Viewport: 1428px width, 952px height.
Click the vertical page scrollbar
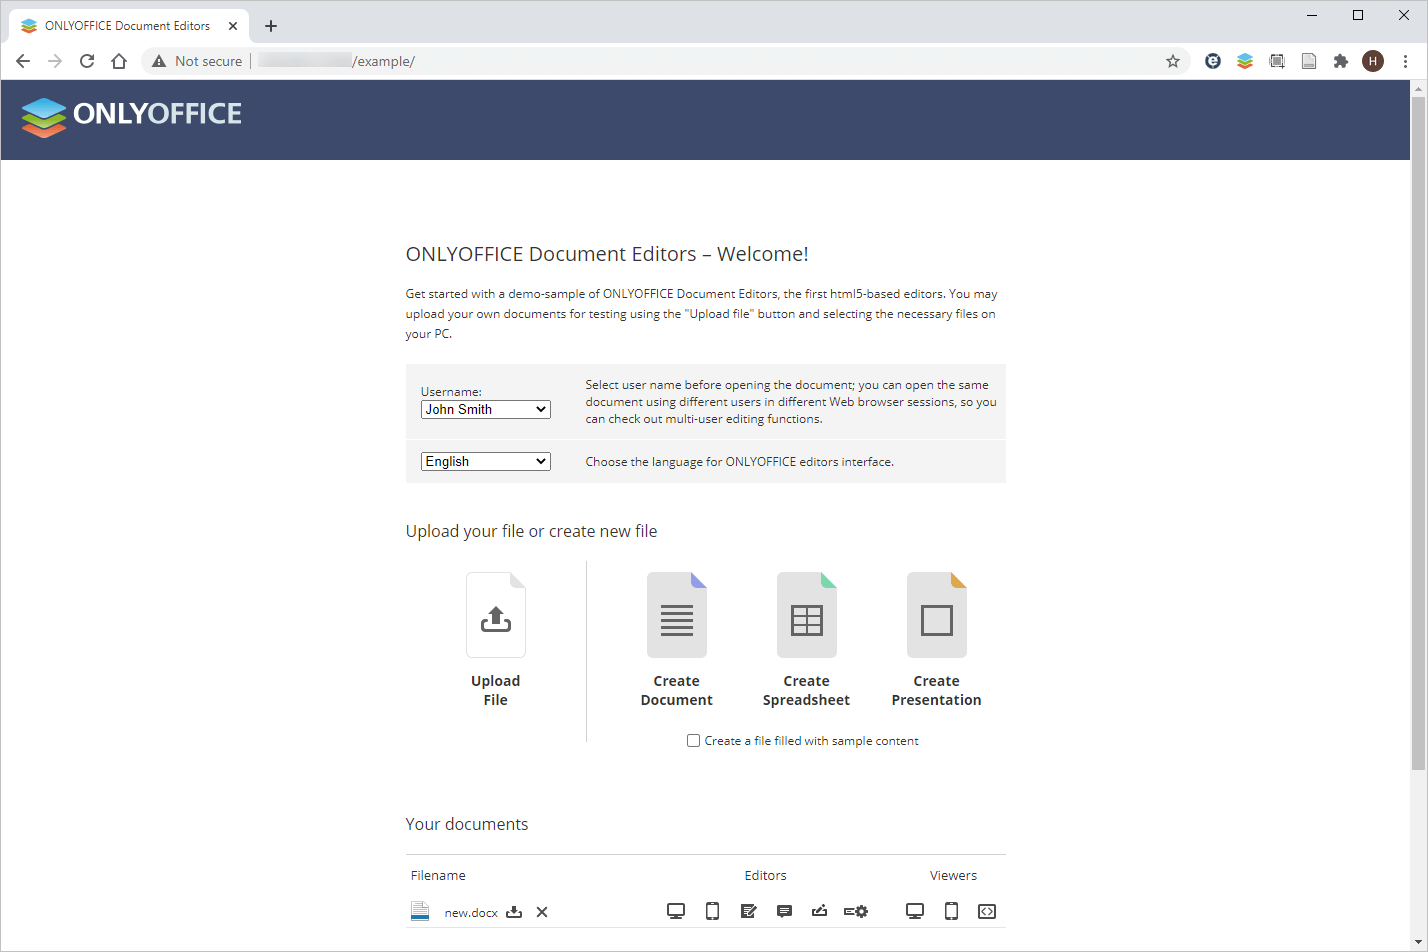coord(1418,433)
